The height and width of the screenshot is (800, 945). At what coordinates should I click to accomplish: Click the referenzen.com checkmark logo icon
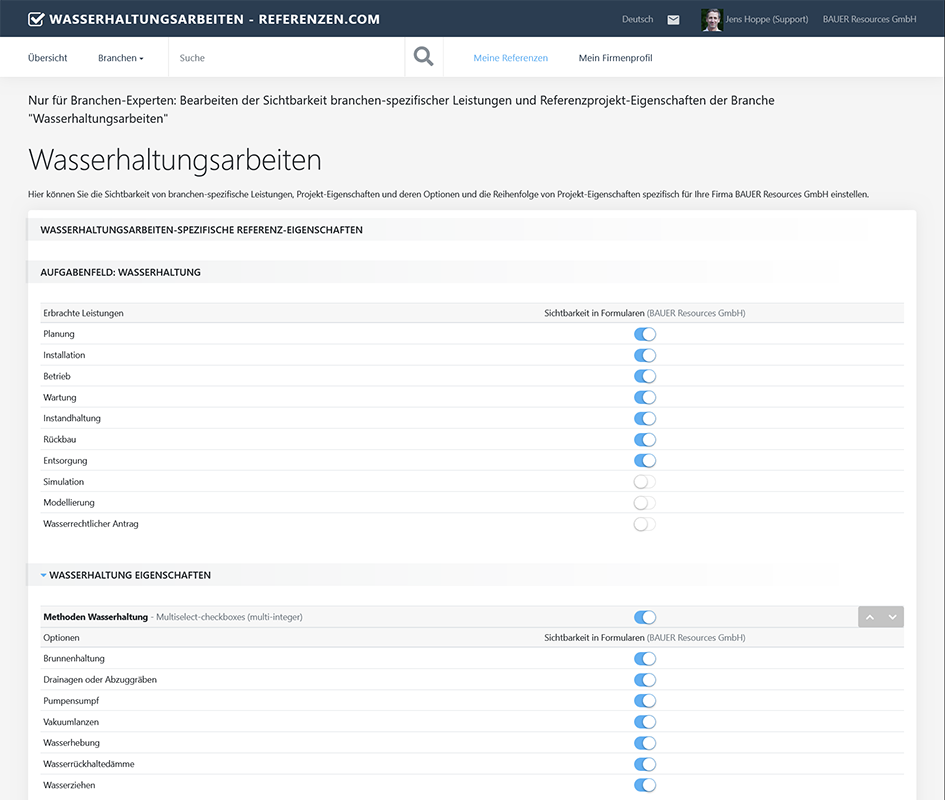pyautogui.click(x=37, y=18)
